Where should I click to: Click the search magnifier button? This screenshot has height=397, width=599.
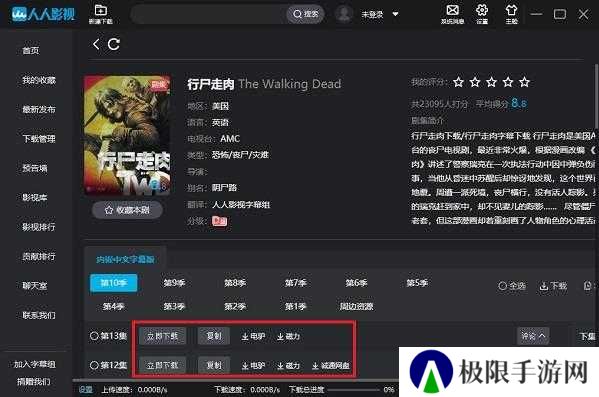pos(306,14)
